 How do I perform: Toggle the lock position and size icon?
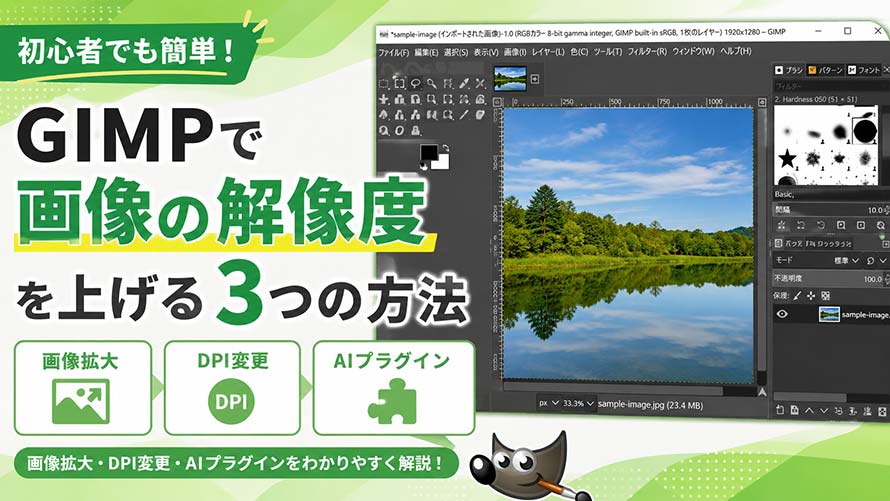811,296
